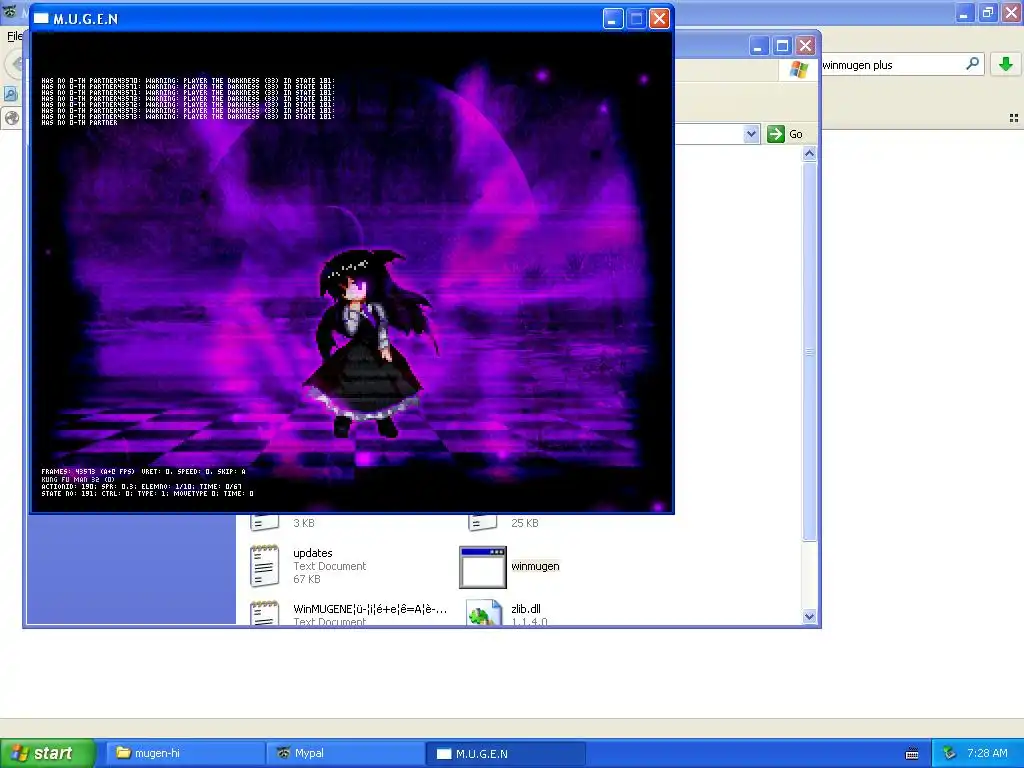Click the green Go arrow in Explorer
The width and height of the screenshot is (1024, 768).
tap(775, 134)
